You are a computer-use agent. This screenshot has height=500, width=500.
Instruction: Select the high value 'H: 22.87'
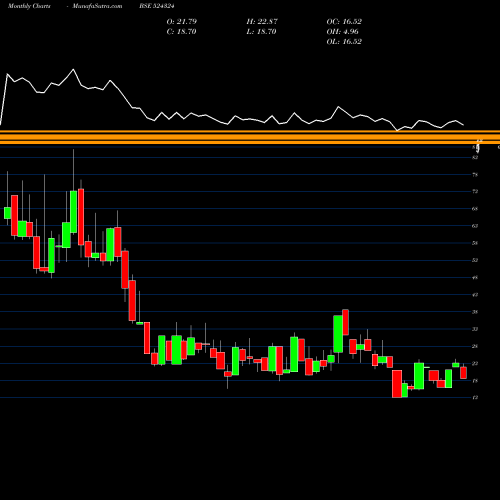point(262,22)
